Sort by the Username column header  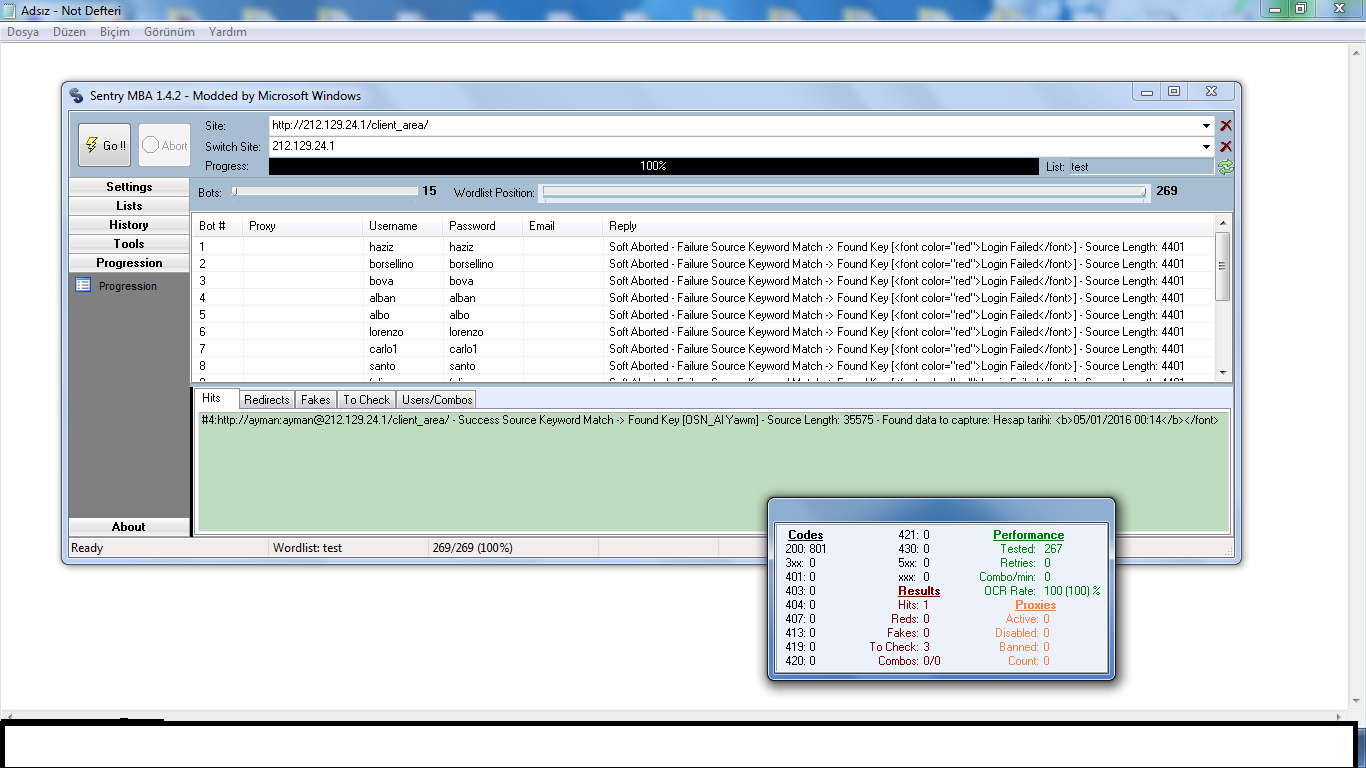click(x=393, y=226)
